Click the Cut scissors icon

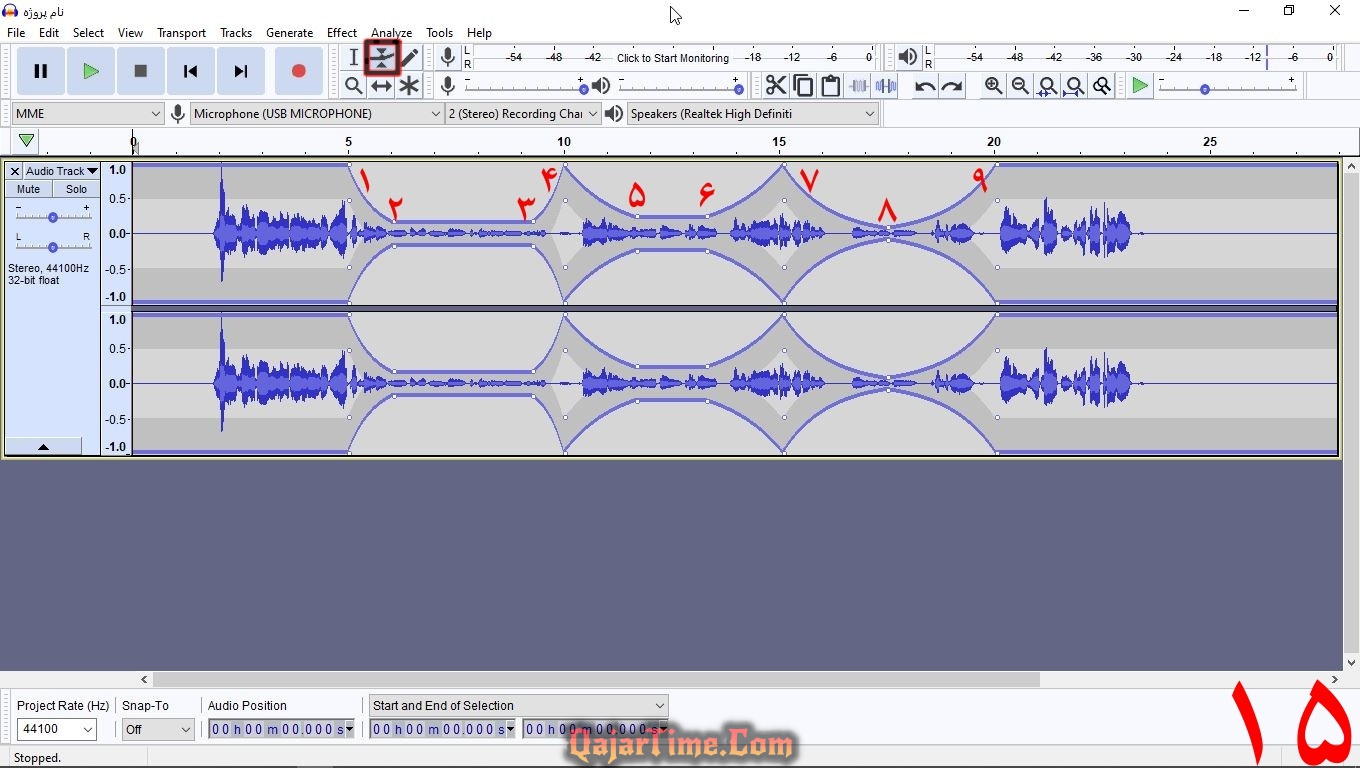click(776, 86)
